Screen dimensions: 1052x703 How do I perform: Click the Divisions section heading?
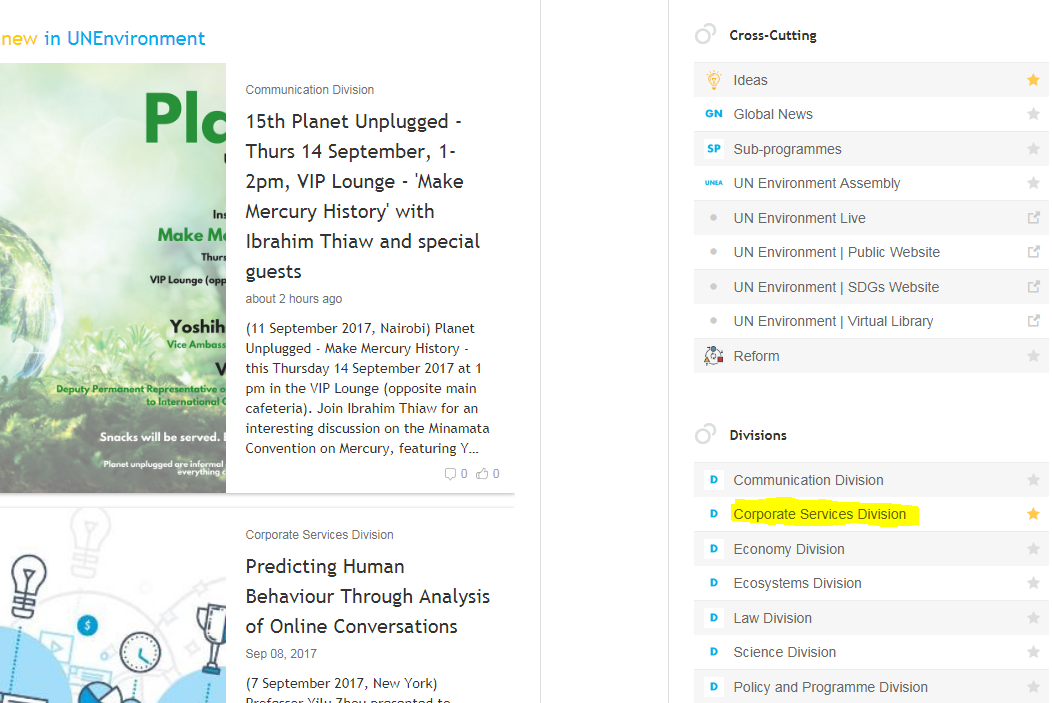click(x=758, y=435)
